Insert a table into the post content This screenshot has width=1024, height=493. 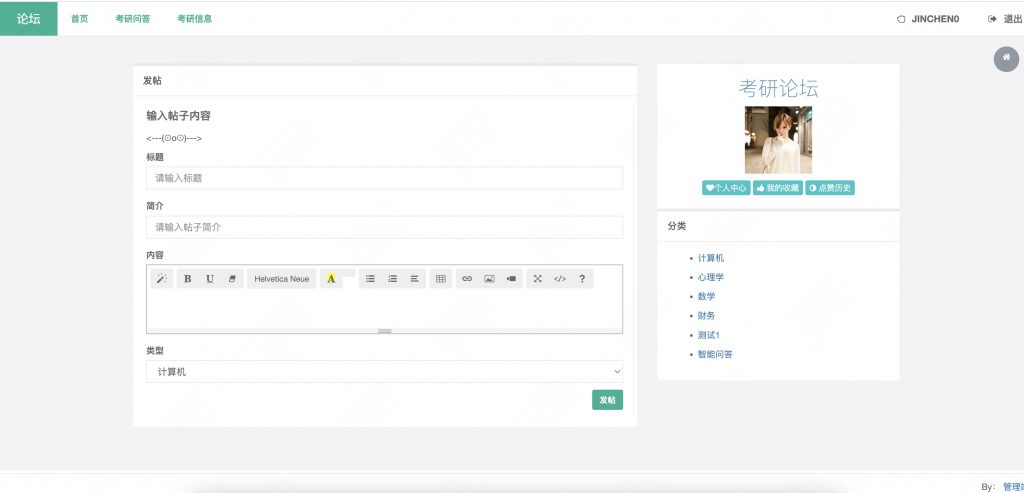pyautogui.click(x=440, y=279)
